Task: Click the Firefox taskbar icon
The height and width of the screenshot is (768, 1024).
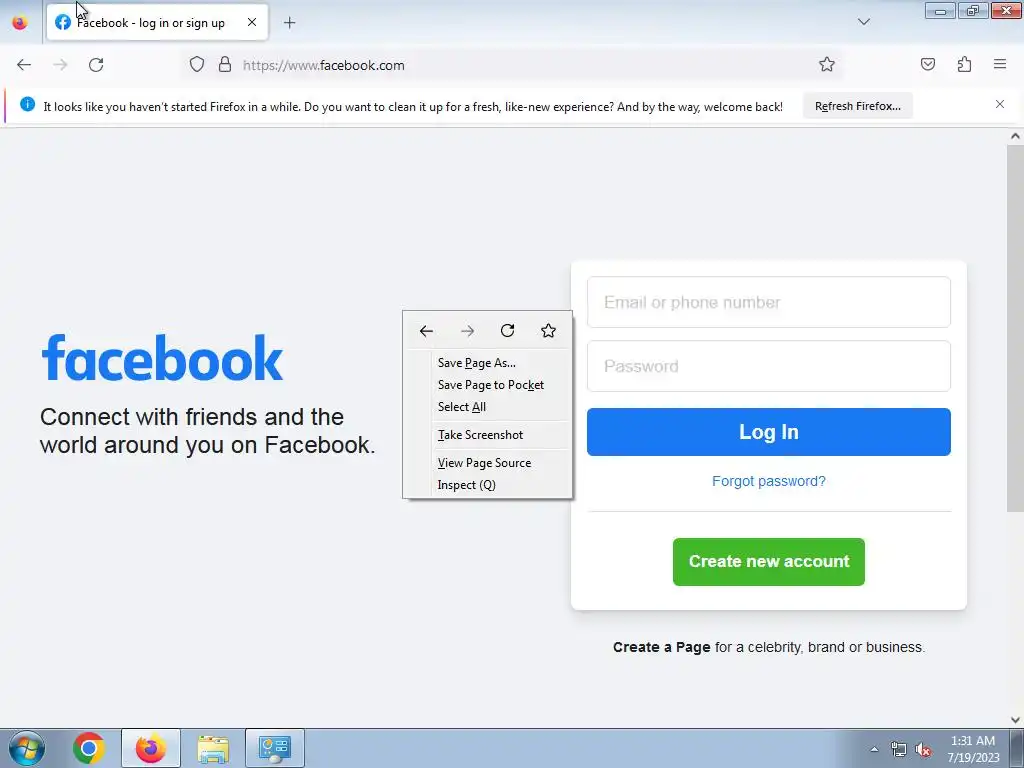Action: tap(150, 748)
